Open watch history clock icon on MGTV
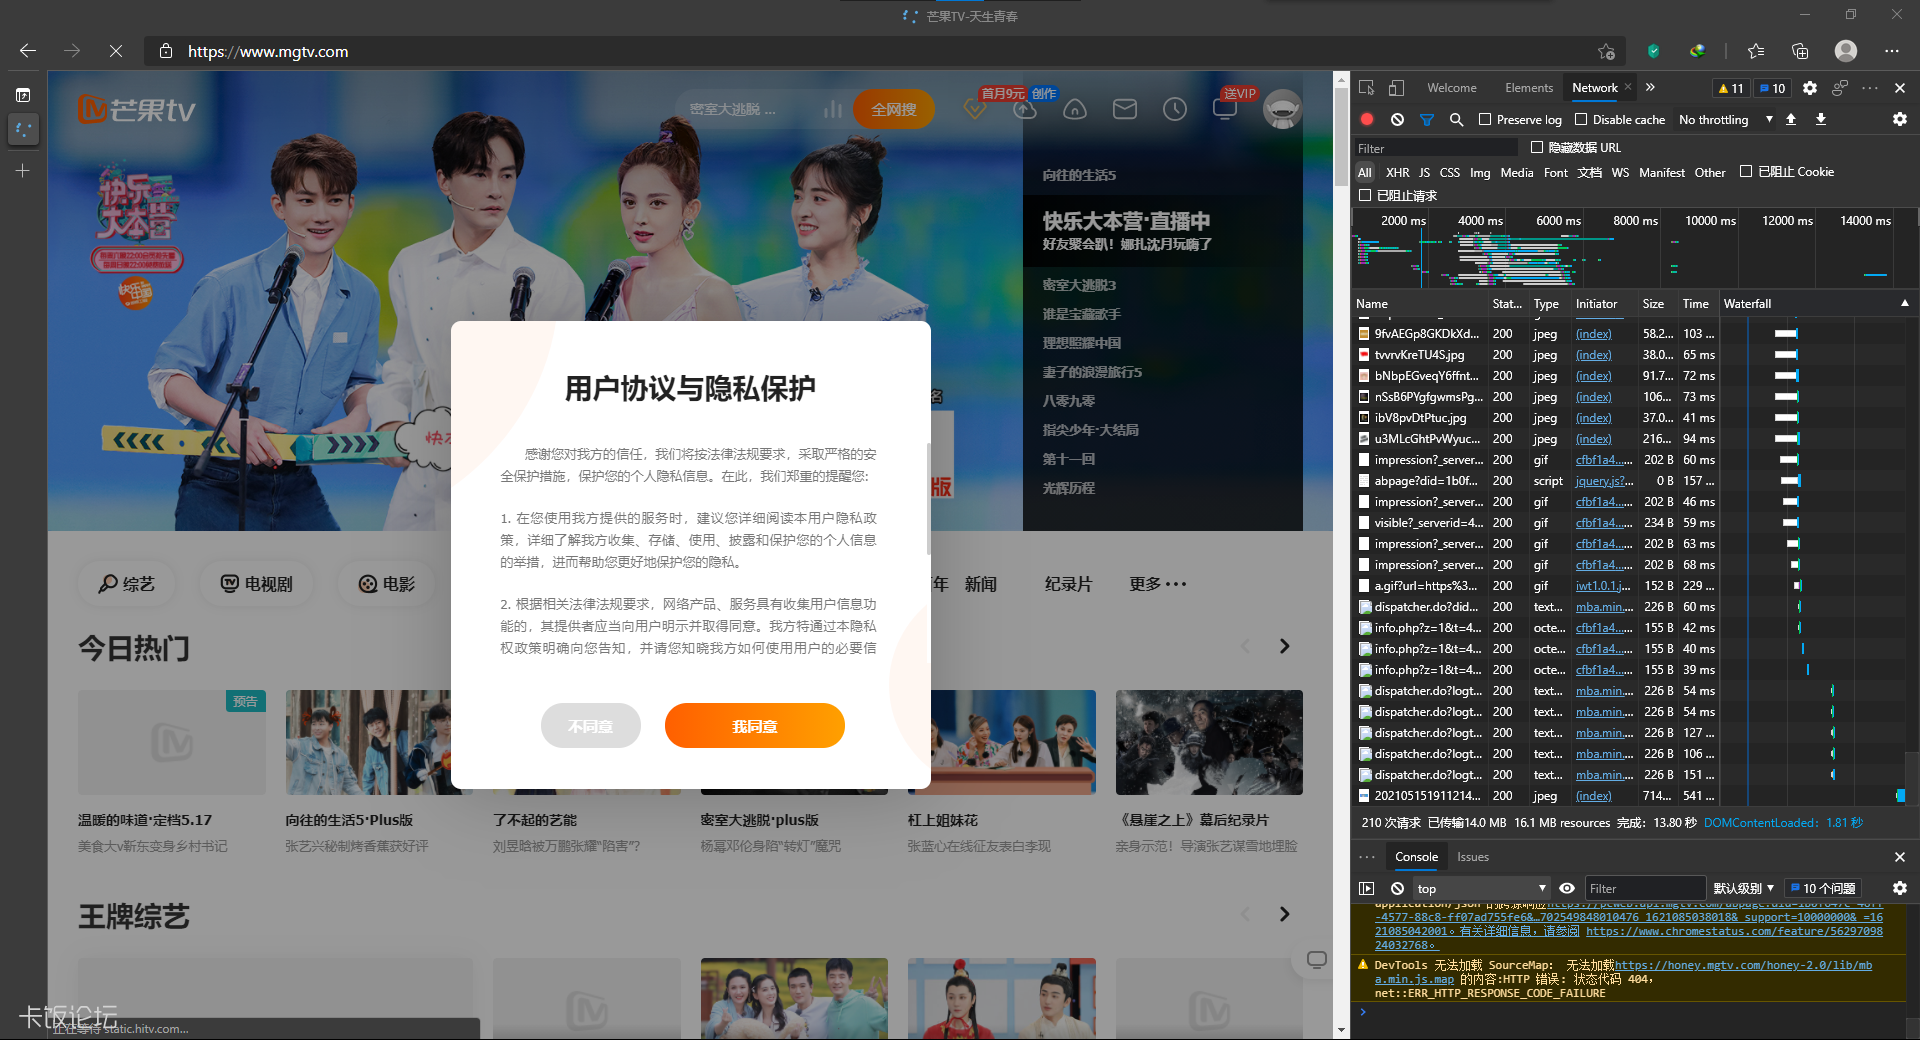The height and width of the screenshot is (1040, 1920). tap(1175, 109)
